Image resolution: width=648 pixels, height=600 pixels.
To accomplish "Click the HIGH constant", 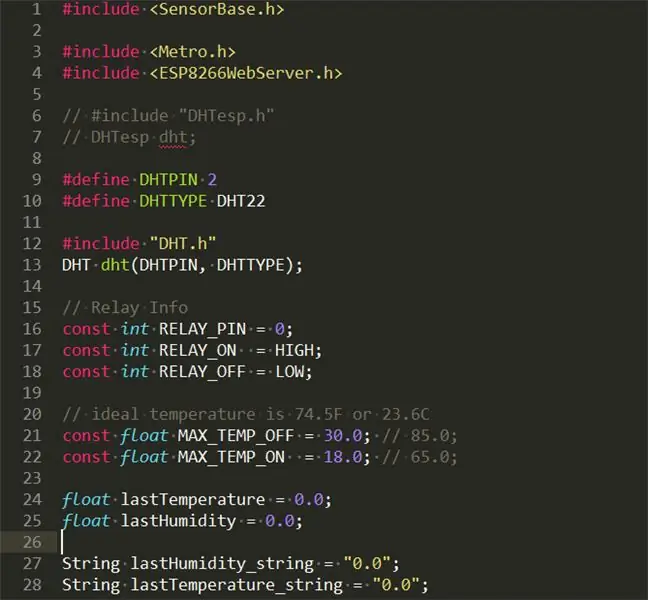I will [294, 350].
